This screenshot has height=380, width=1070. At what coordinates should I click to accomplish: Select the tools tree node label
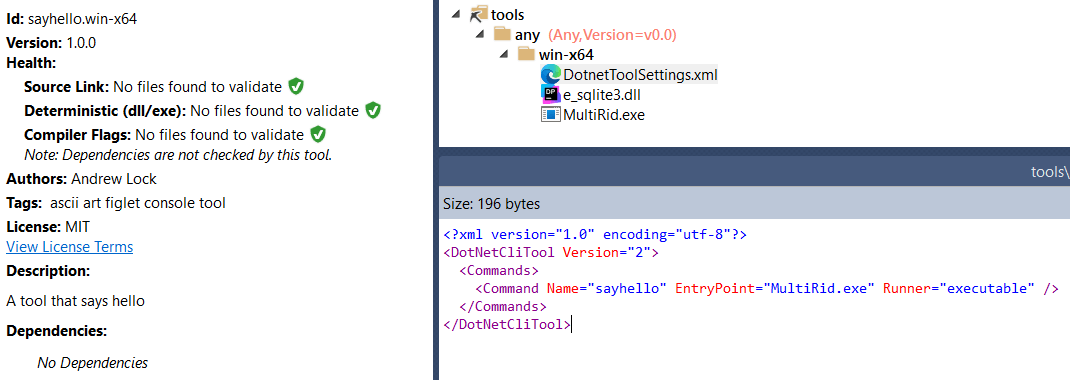tap(508, 14)
